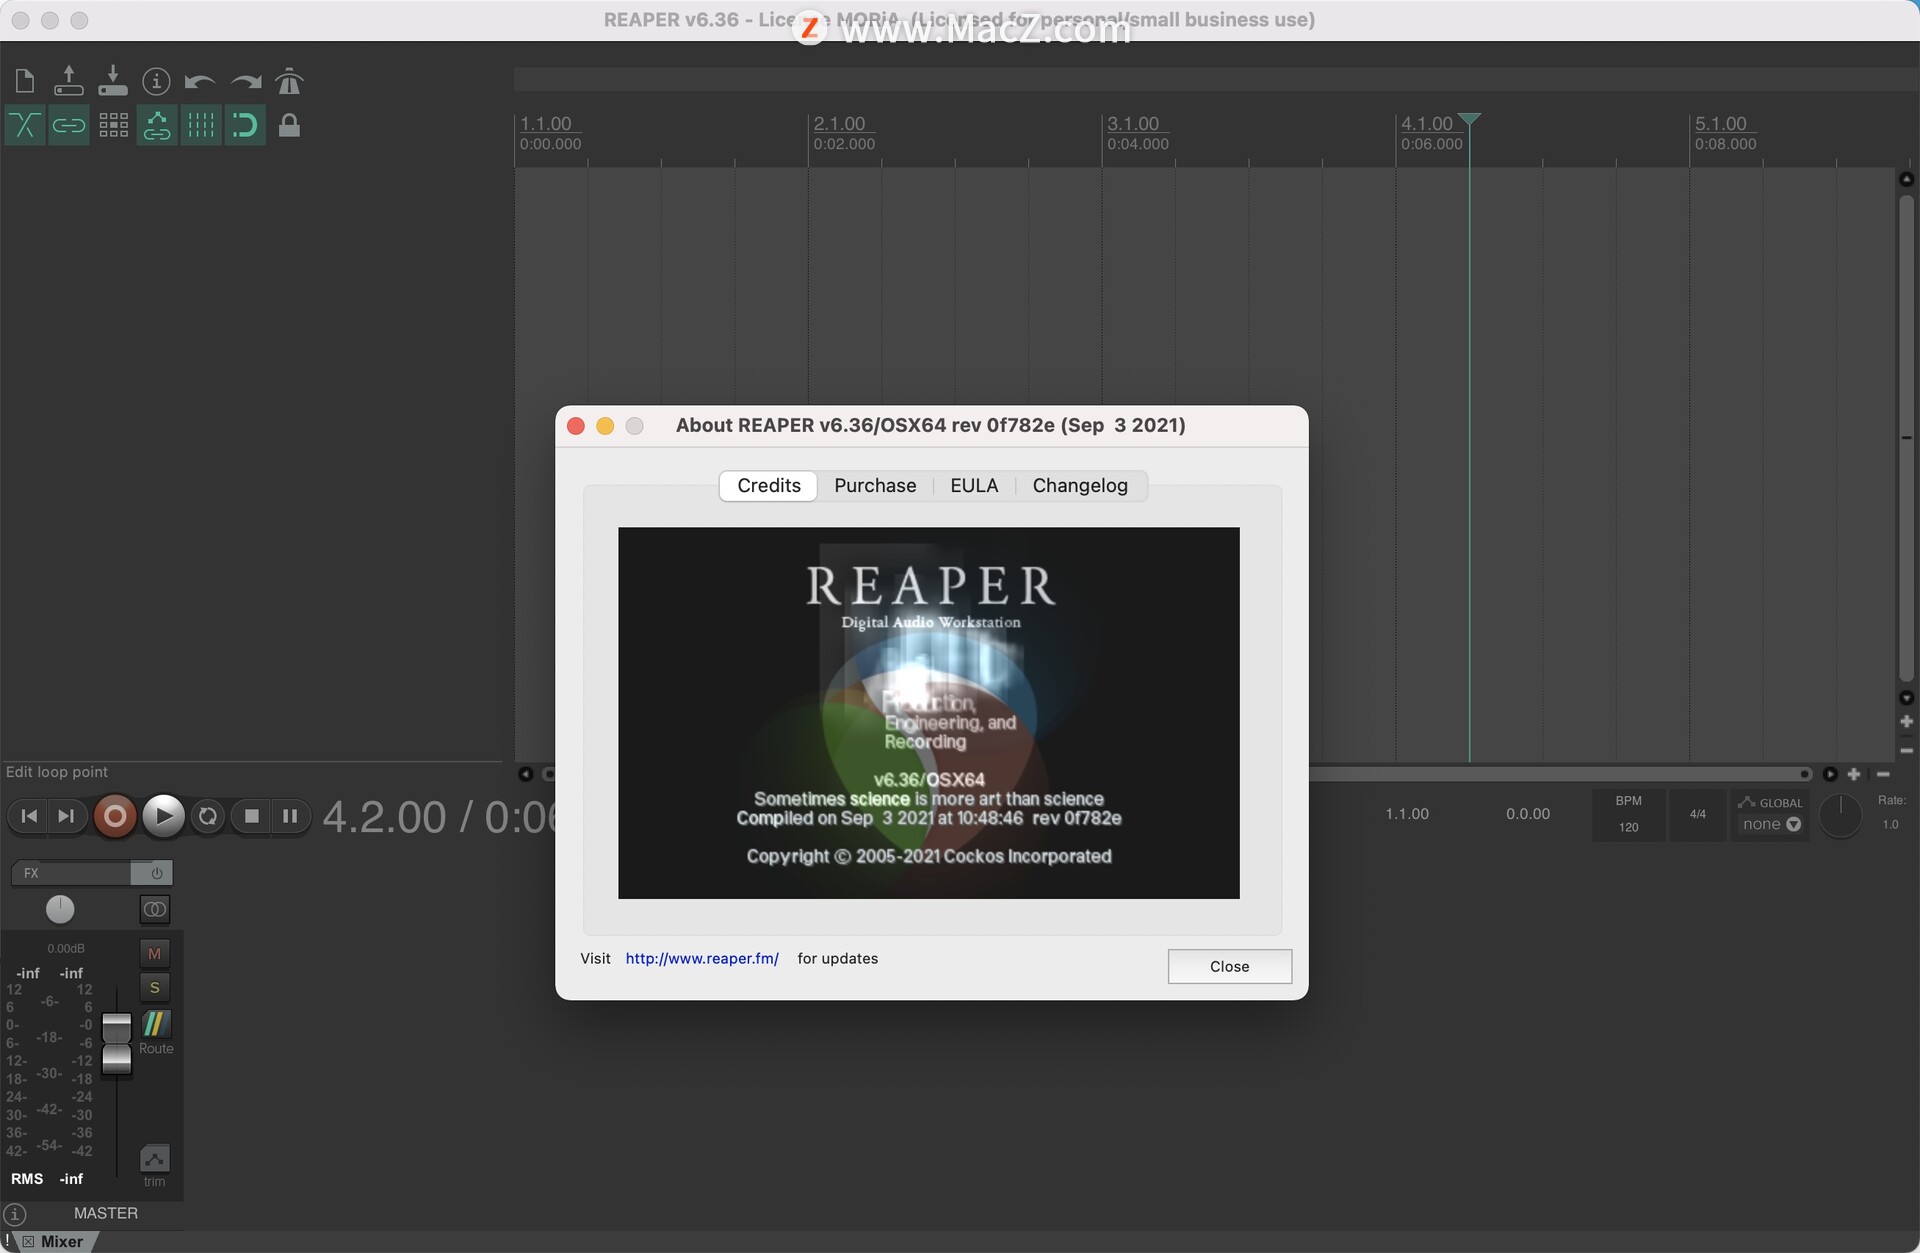The image size is (1920, 1253).
Task: Toggle envelope points moving with items
Action: point(157,125)
